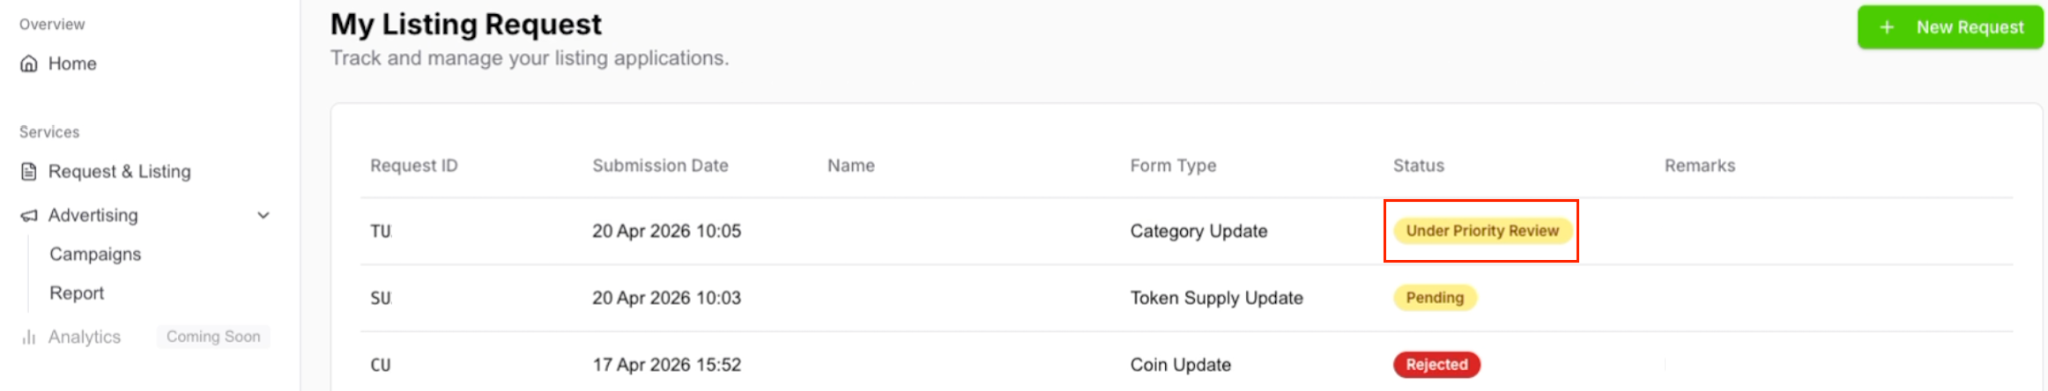Image resolution: width=2048 pixels, height=391 pixels.
Task: Open the Report submenu item
Action: click(x=77, y=294)
